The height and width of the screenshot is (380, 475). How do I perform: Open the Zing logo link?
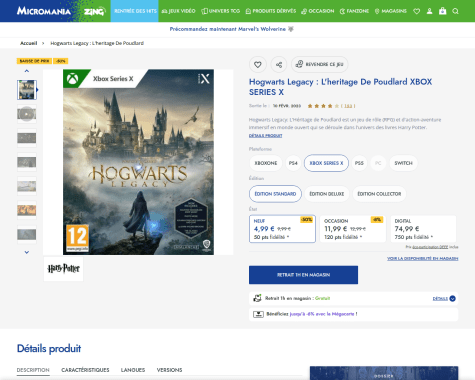click(94, 11)
